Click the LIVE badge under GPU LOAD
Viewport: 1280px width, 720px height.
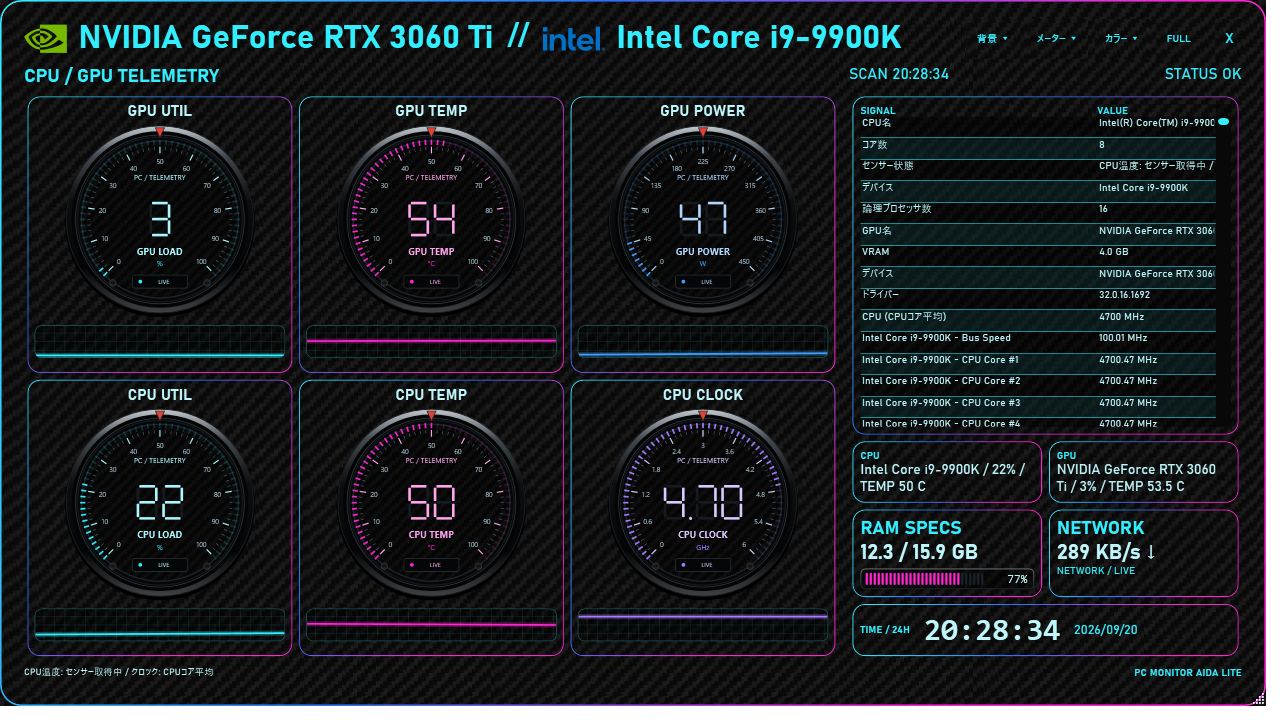(x=160, y=282)
